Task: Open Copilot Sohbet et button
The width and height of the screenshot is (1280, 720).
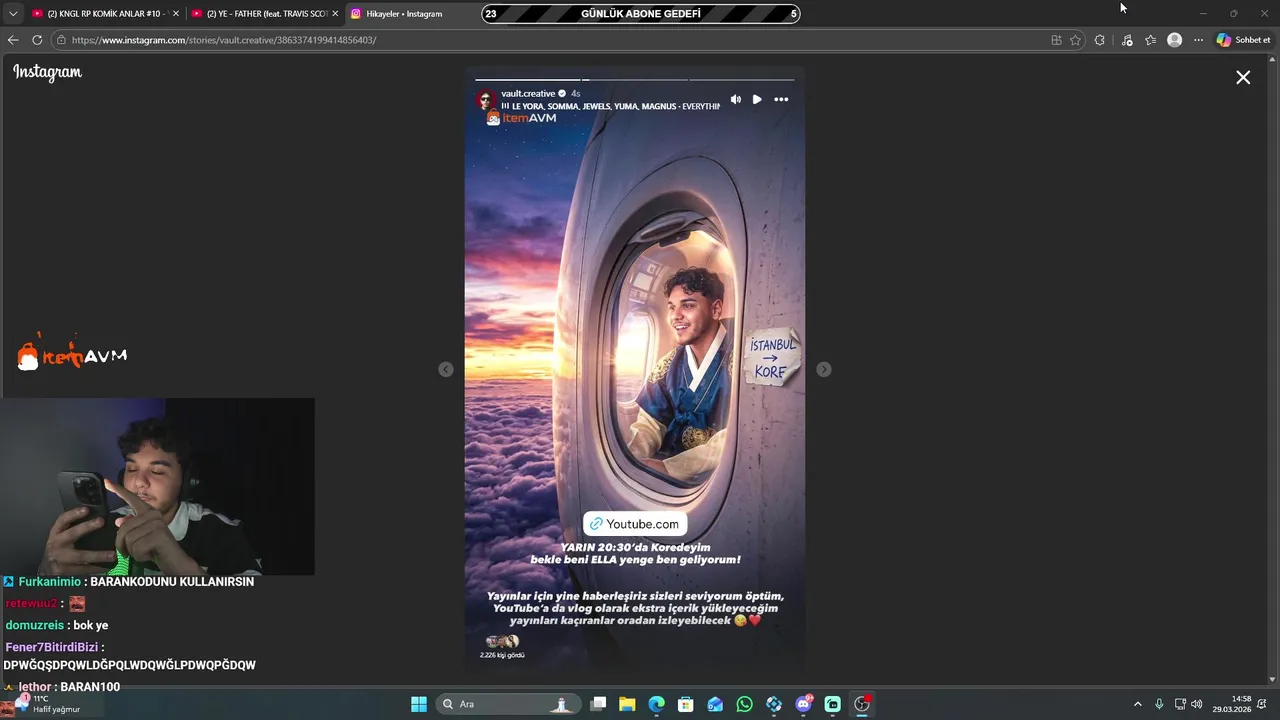Action: pyautogui.click(x=1243, y=40)
